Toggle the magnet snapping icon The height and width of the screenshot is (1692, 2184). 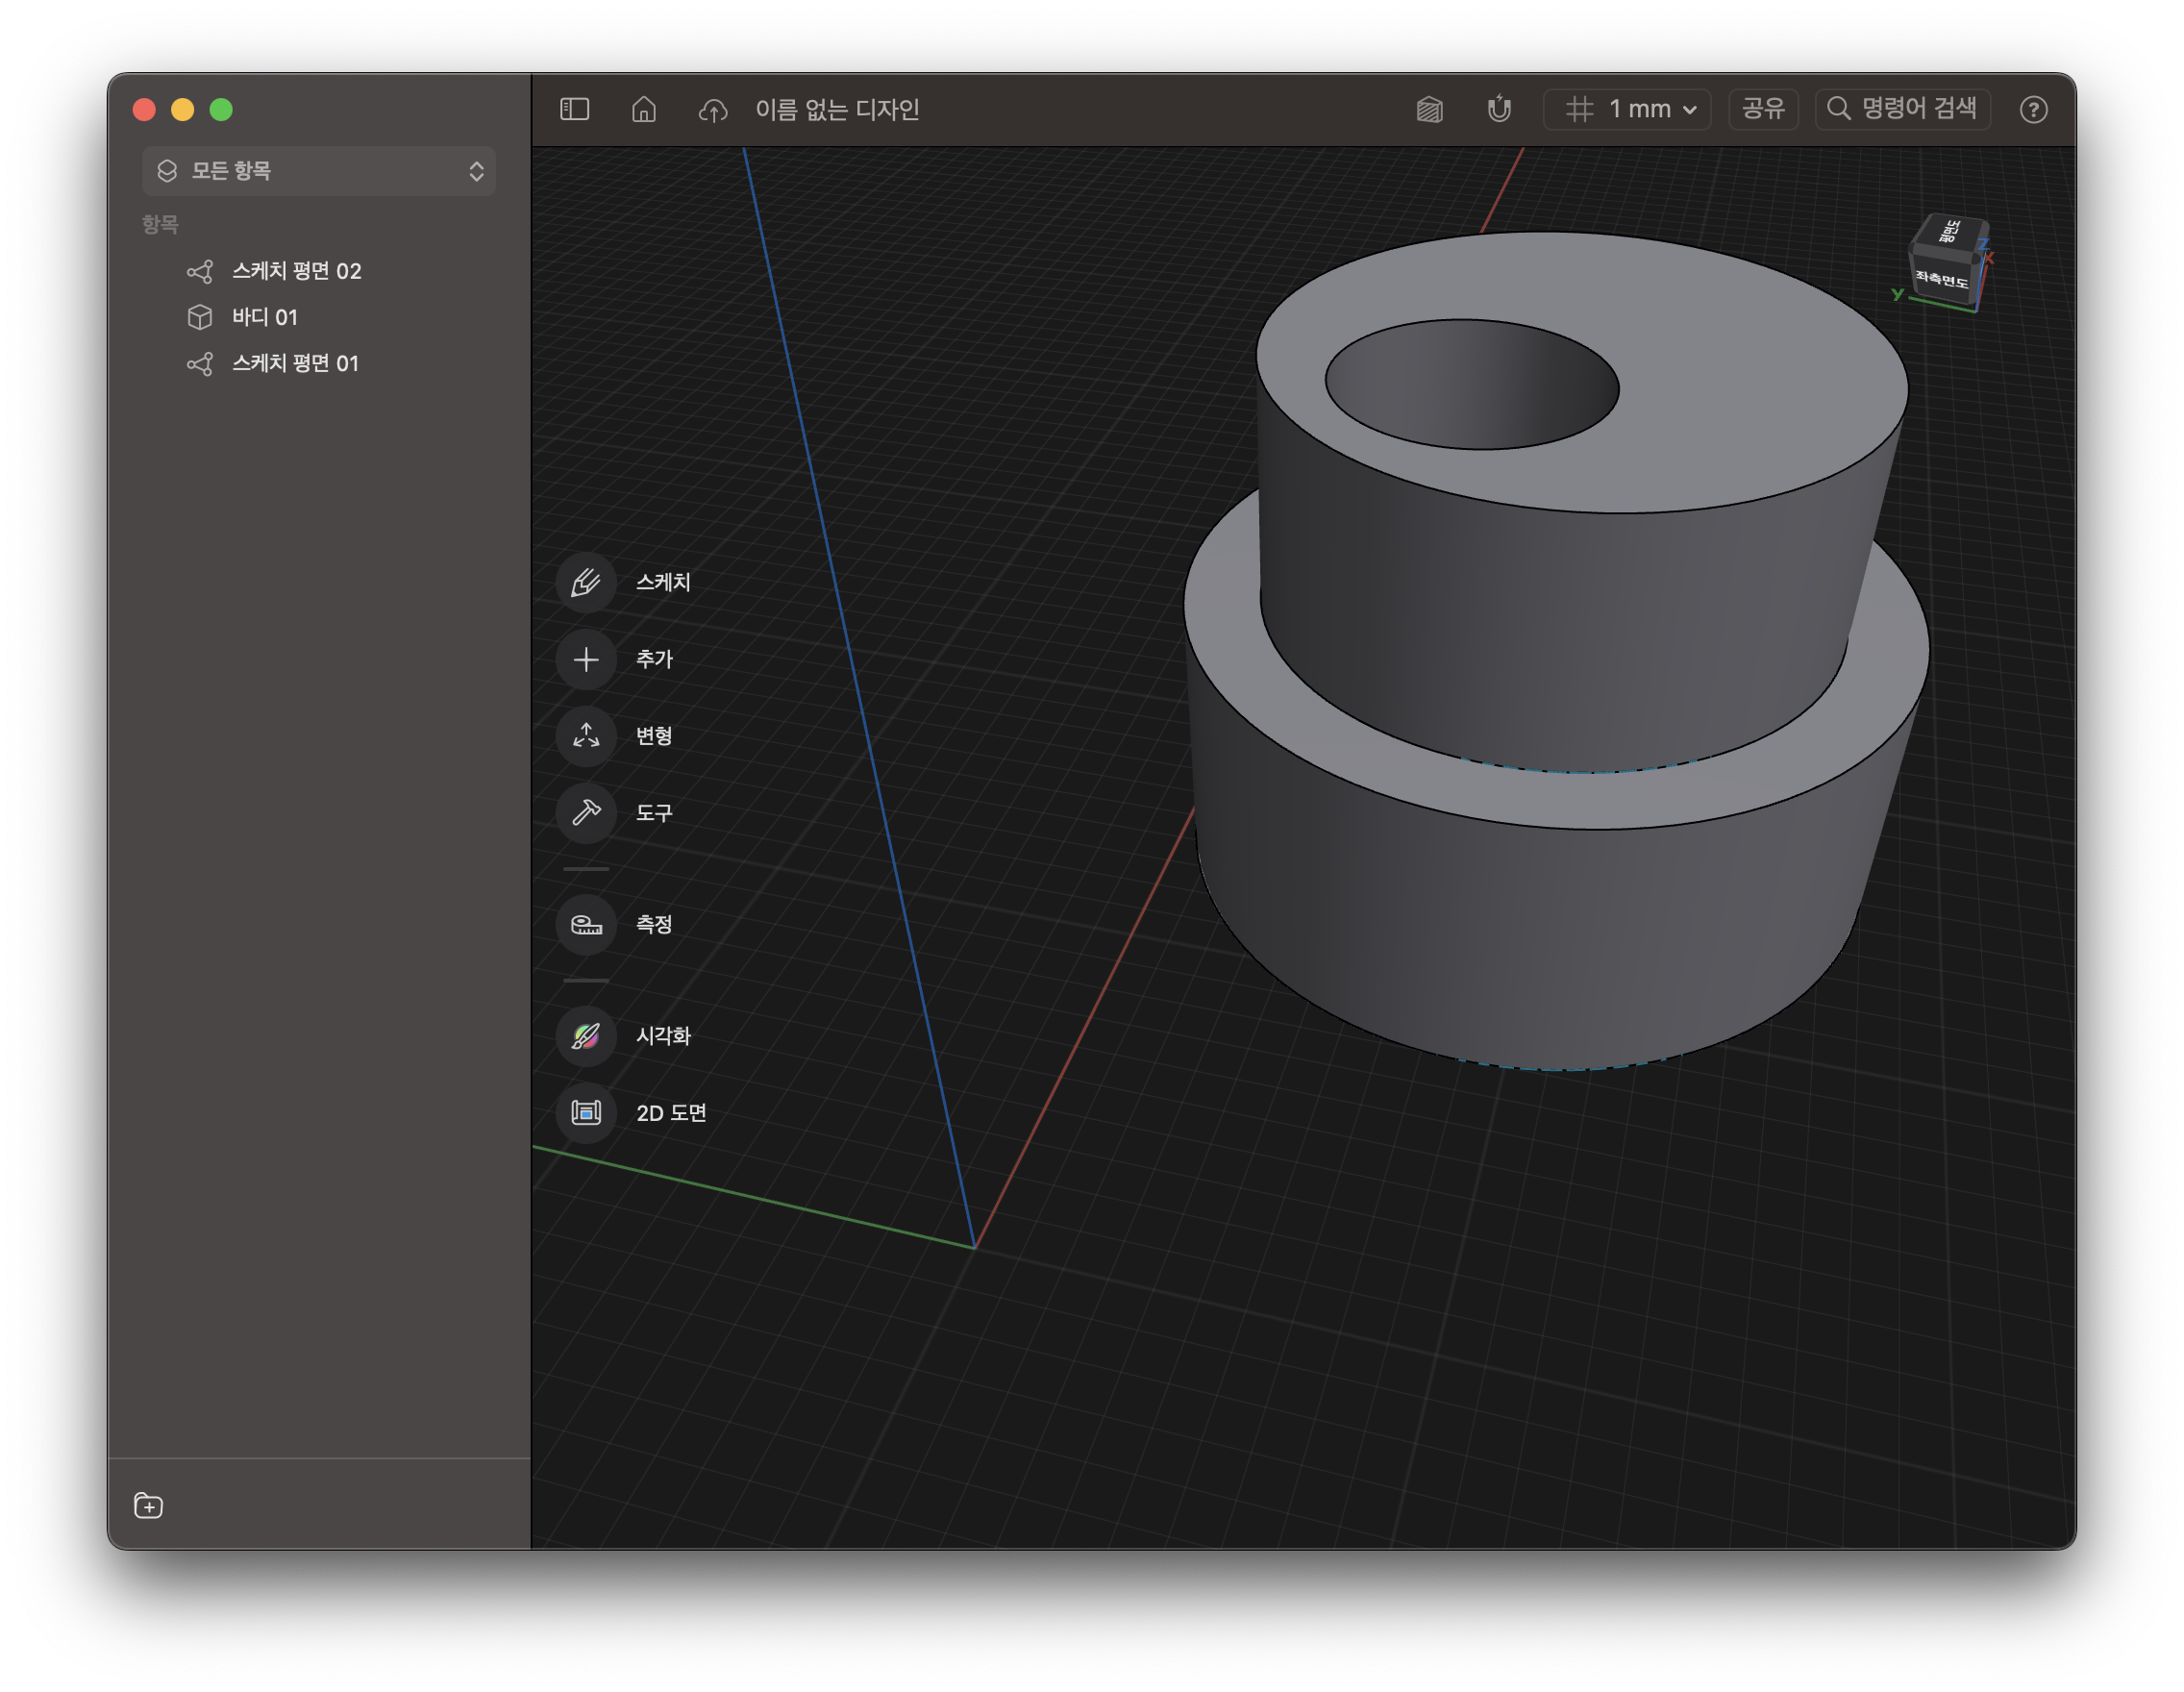(1498, 109)
